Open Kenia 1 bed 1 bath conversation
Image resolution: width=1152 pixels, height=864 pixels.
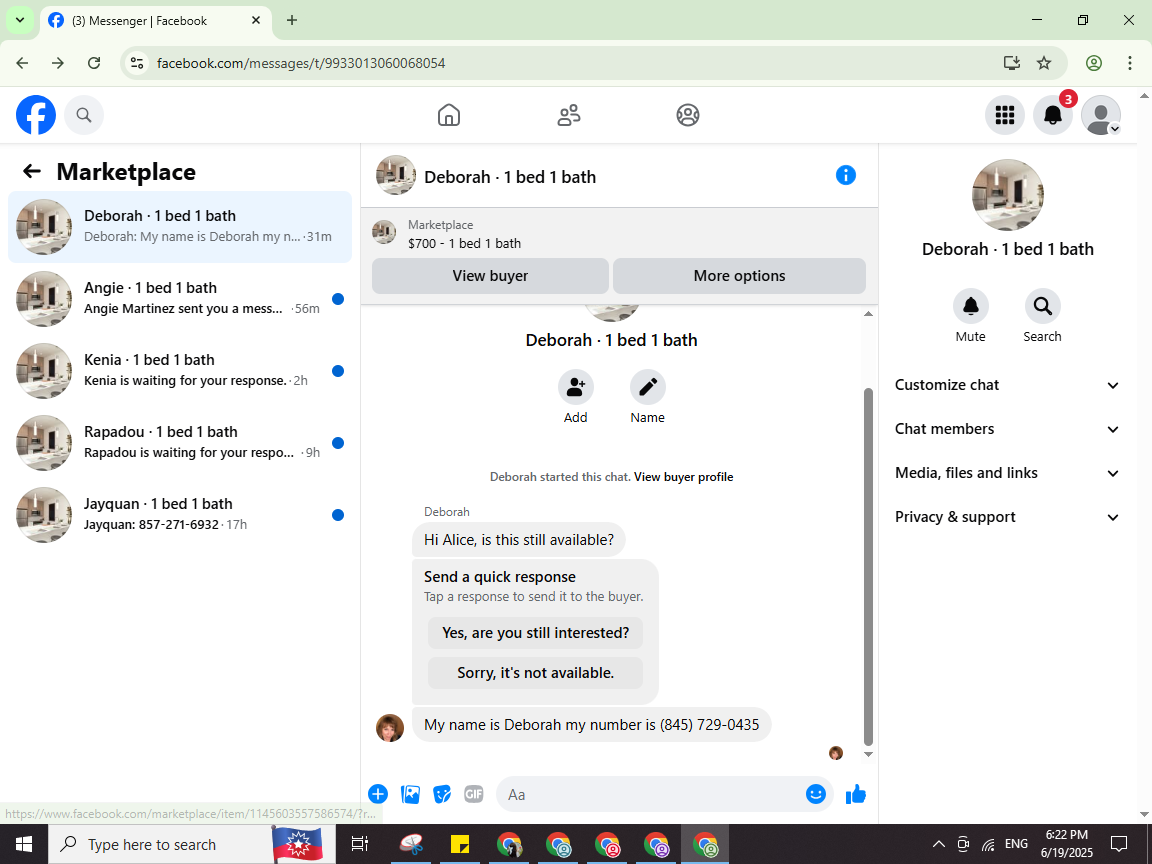(x=180, y=371)
